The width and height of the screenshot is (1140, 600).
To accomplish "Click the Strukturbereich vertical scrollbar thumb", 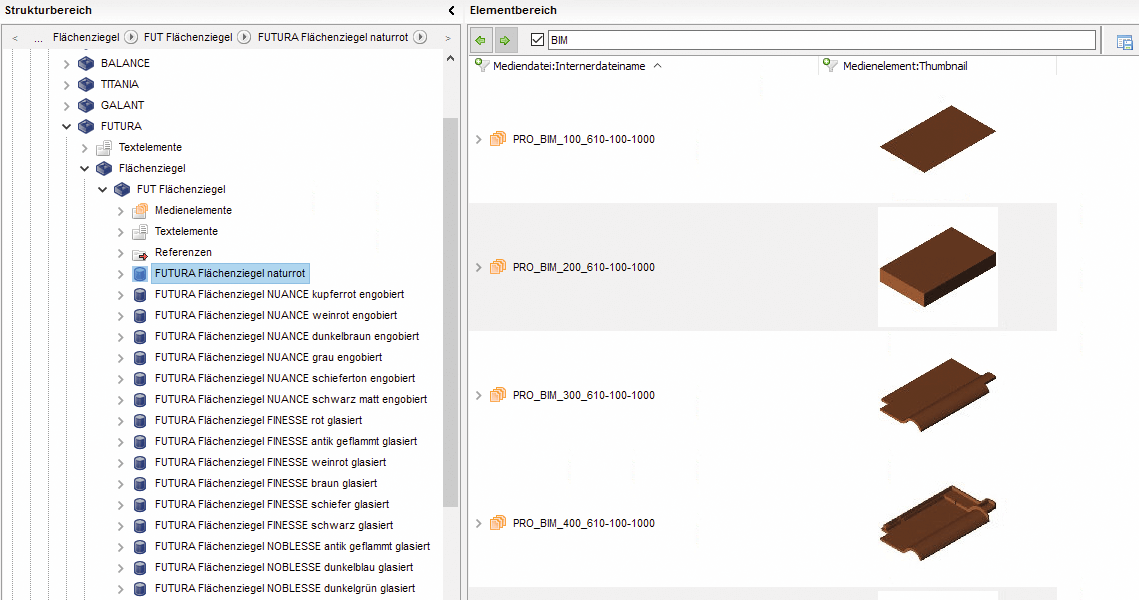I will pyautogui.click(x=450, y=313).
